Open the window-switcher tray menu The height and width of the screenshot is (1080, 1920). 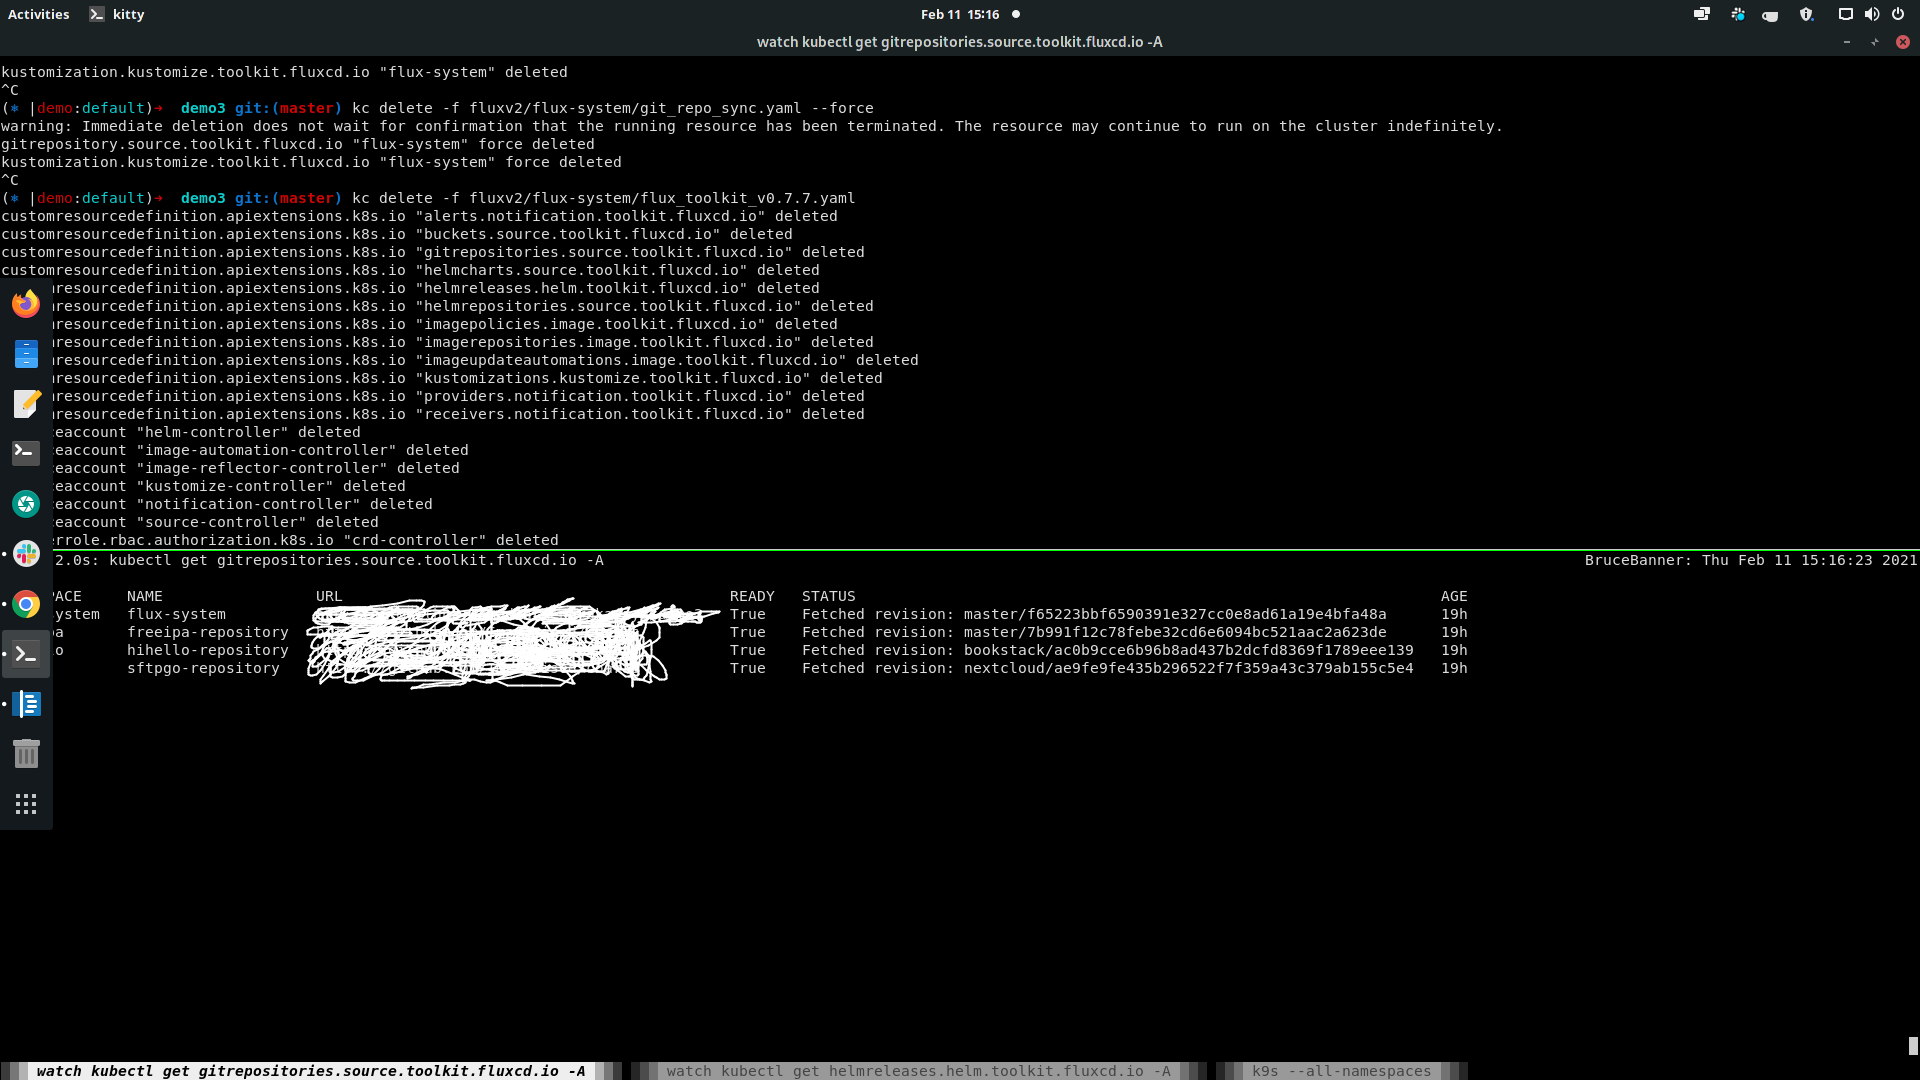click(1701, 14)
